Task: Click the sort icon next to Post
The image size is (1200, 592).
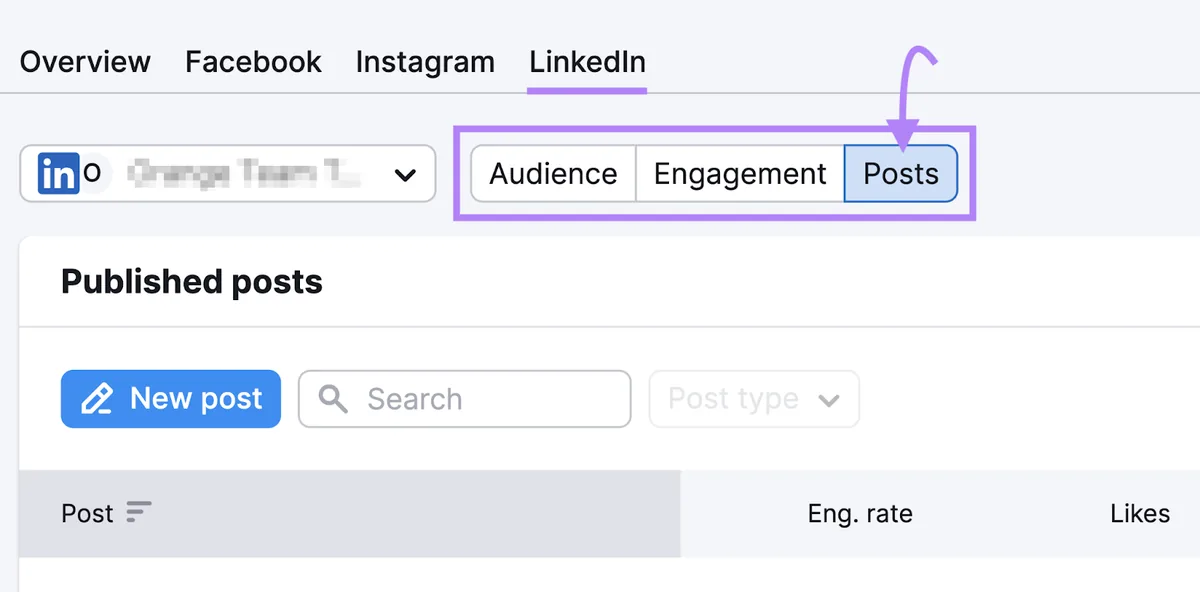Action: coord(139,513)
